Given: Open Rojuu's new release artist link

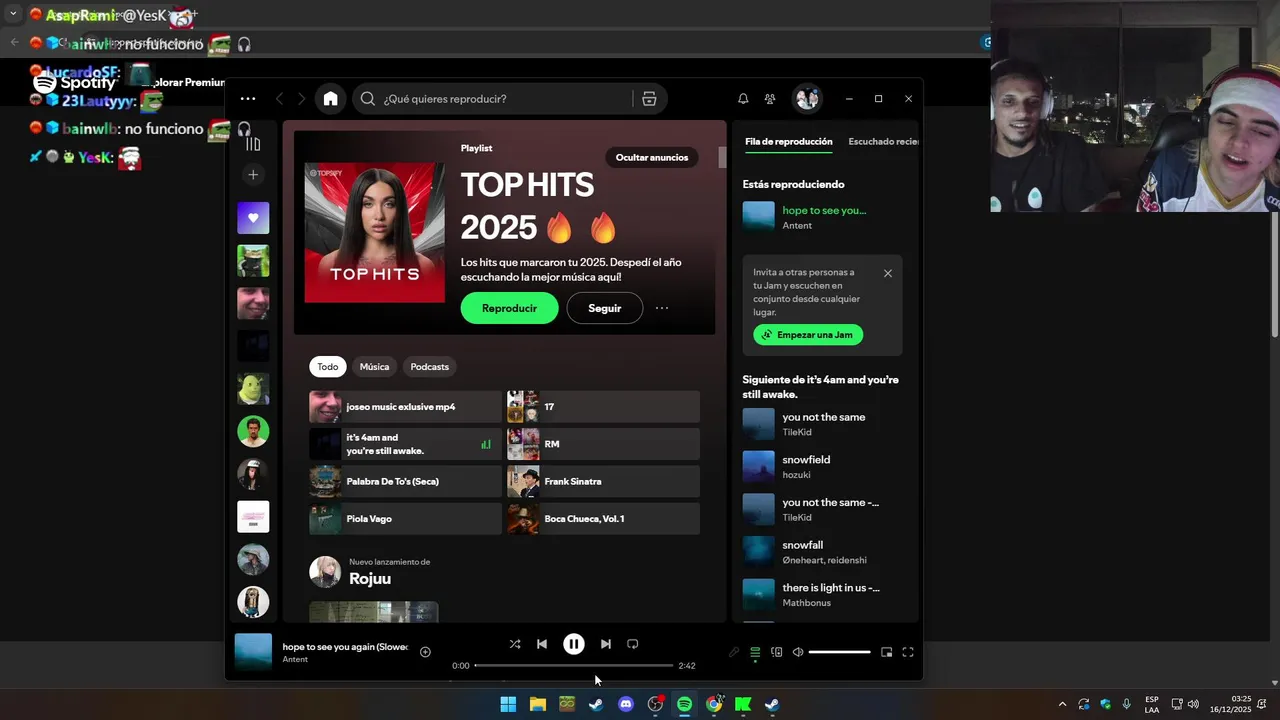Looking at the screenshot, I should [370, 579].
